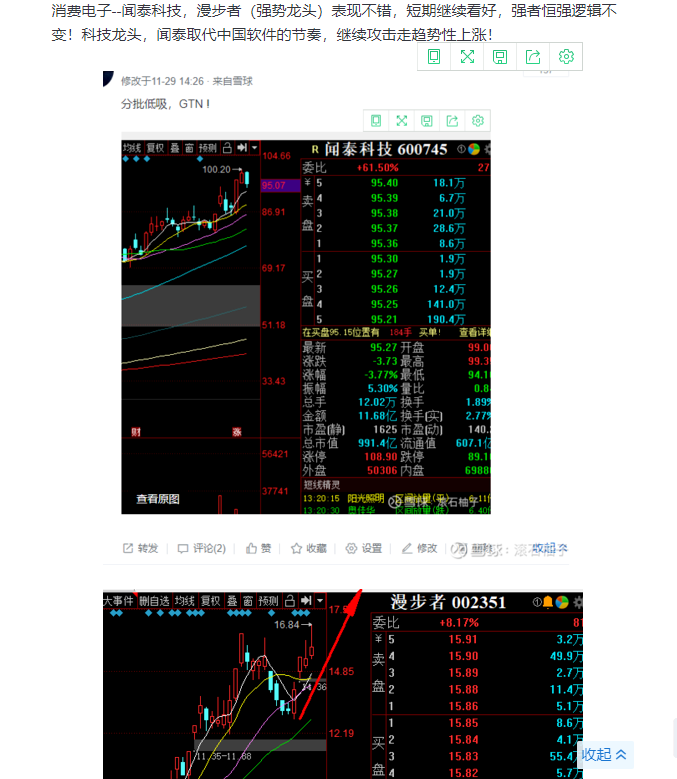Click the 涨 marker on 闻泰科技 chart
The image size is (677, 779).
pyautogui.click(x=237, y=432)
